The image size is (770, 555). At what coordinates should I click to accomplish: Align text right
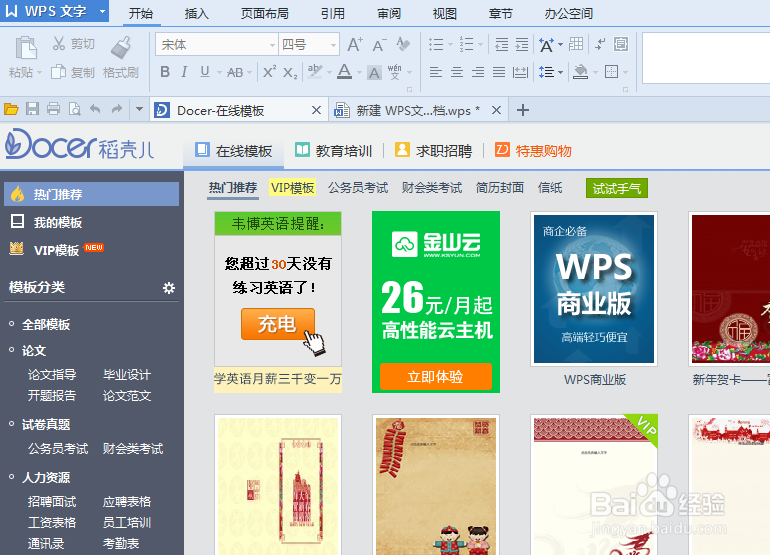478,73
